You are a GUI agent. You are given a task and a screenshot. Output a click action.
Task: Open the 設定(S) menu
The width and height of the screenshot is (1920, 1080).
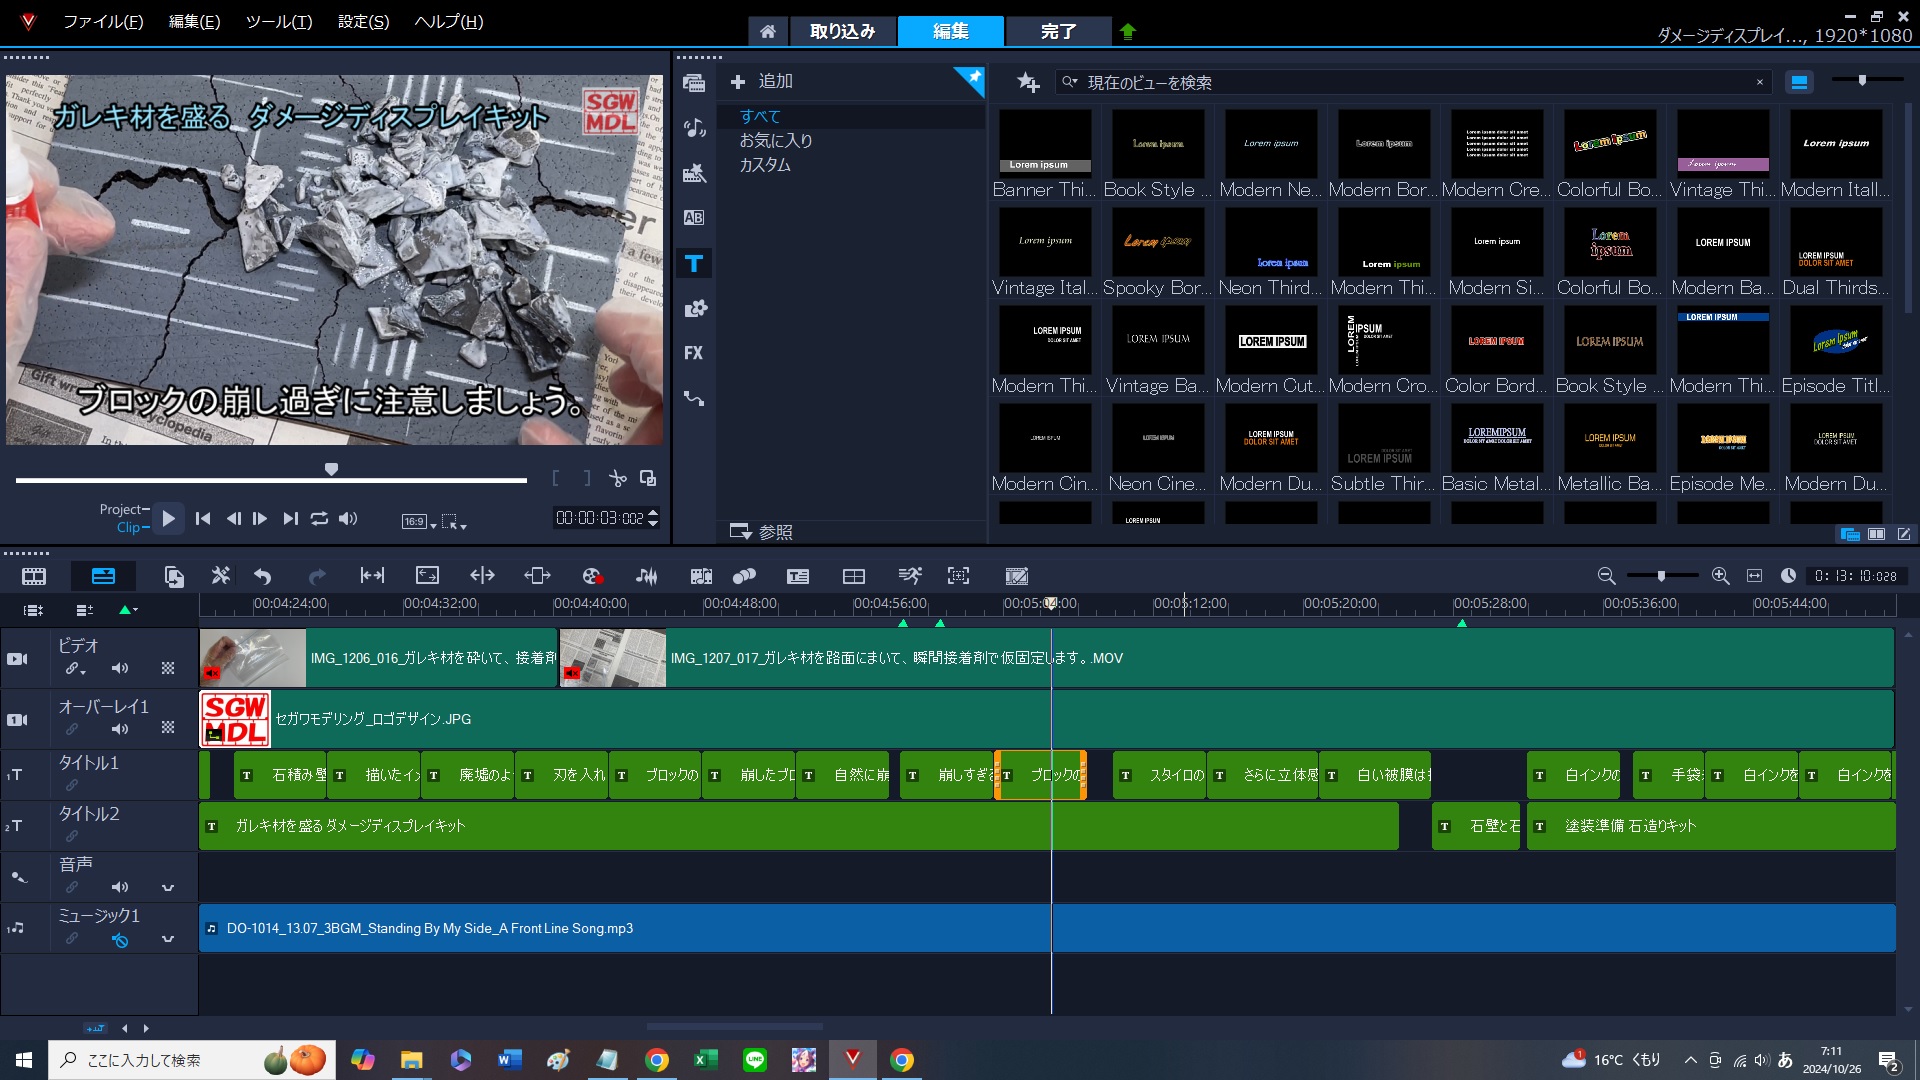(x=363, y=21)
